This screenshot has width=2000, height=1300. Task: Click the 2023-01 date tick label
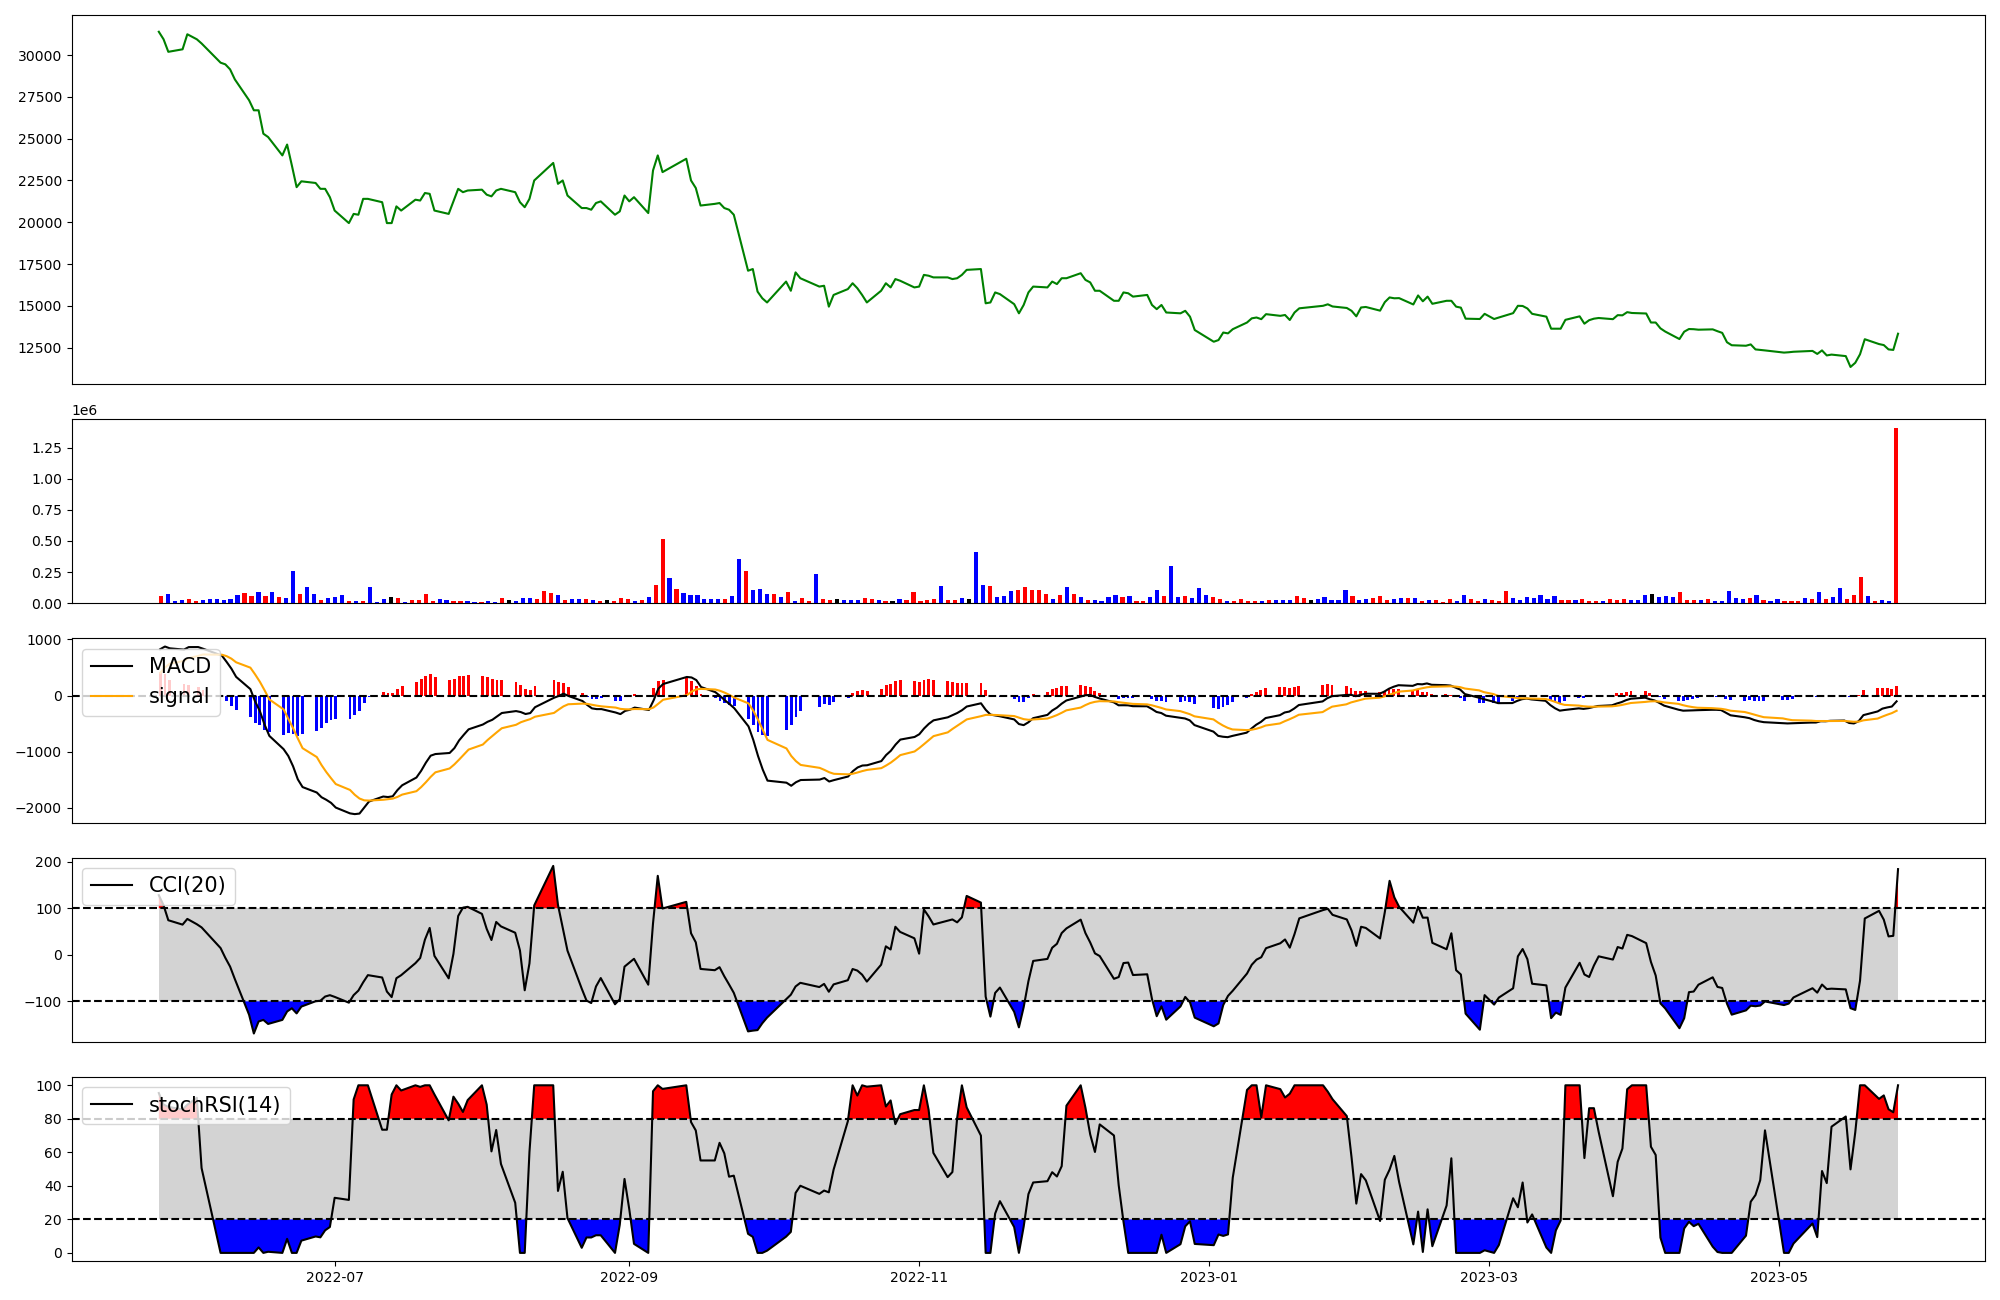coord(1209,1277)
